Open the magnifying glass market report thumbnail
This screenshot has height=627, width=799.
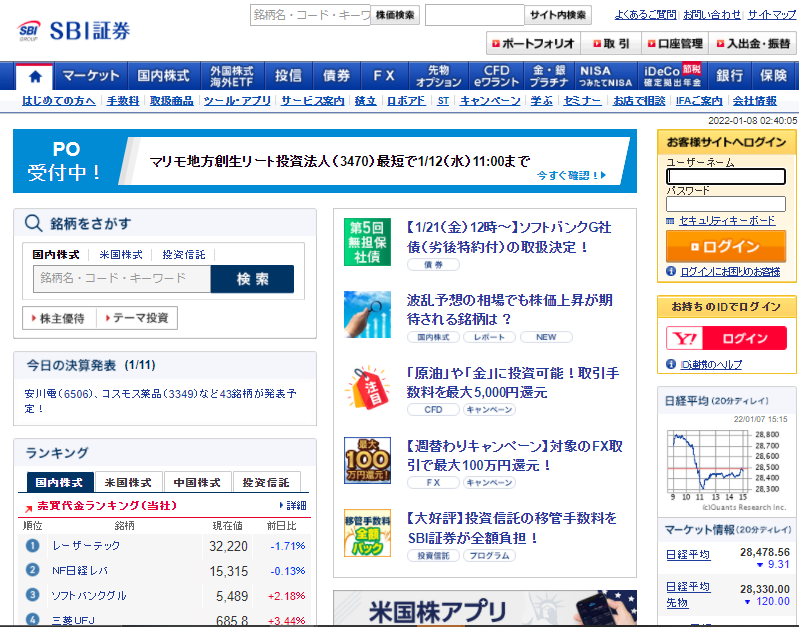click(367, 314)
